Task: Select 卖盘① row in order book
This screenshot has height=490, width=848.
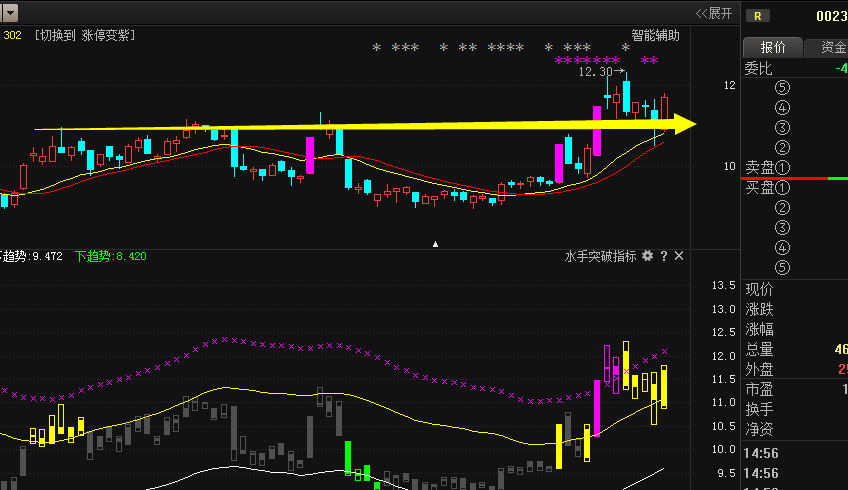Action: [x=767, y=167]
